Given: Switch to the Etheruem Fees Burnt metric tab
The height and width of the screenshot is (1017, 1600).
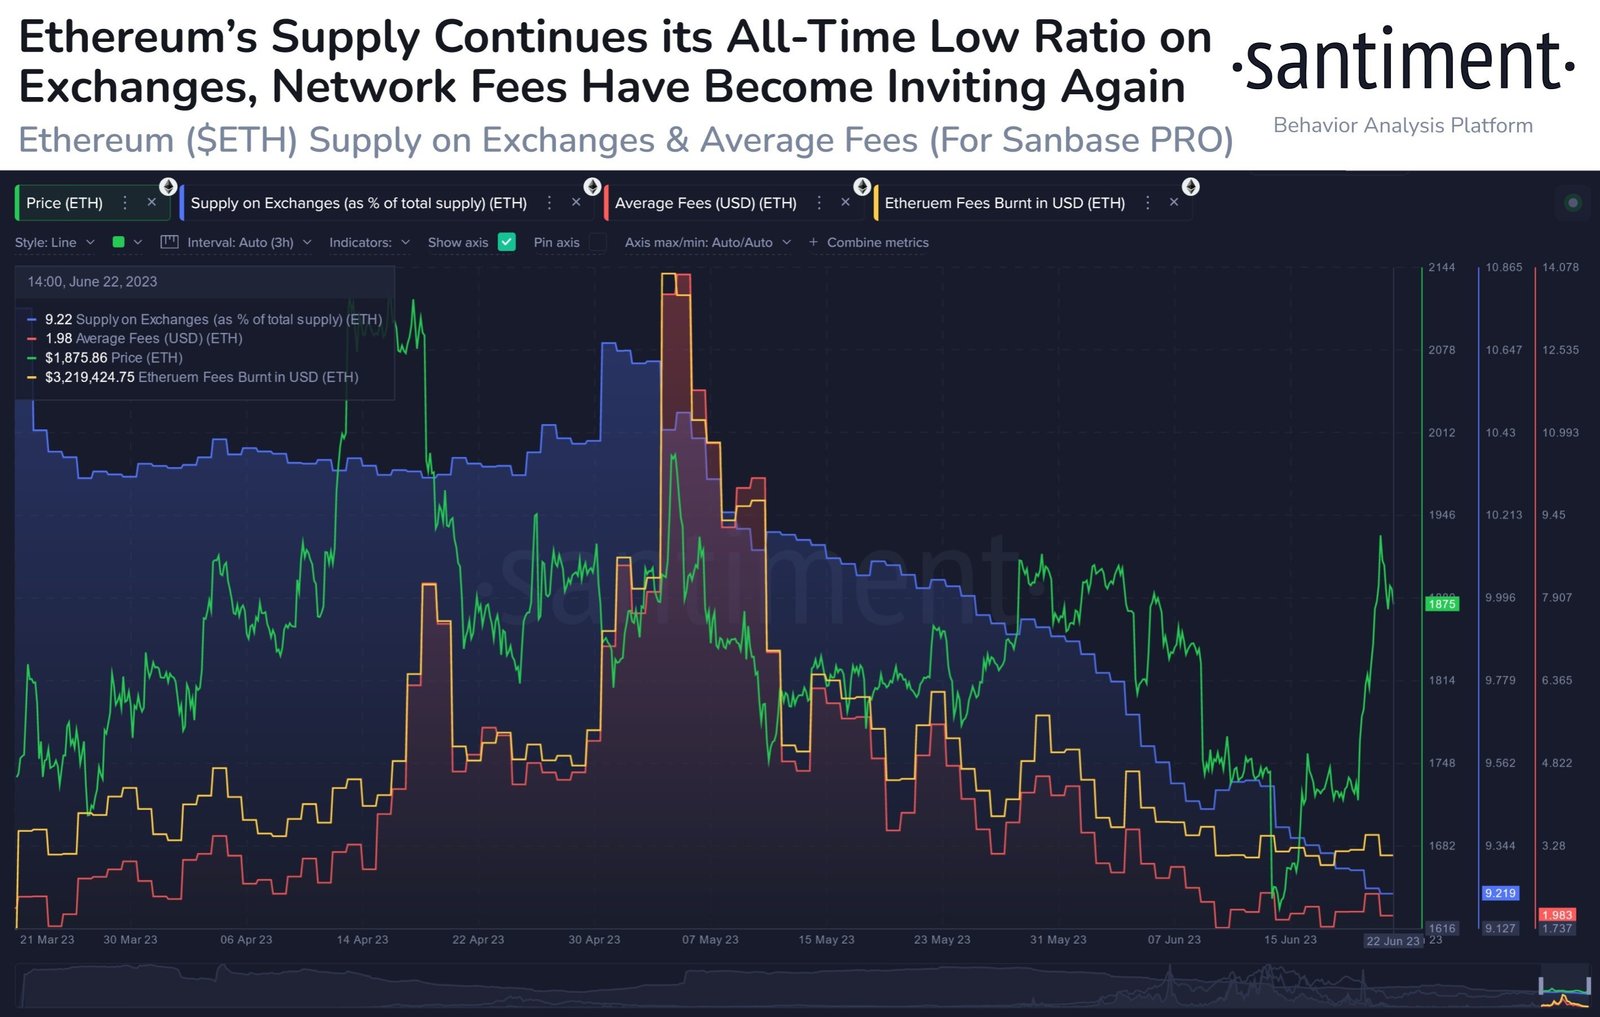Looking at the screenshot, I should [1005, 202].
